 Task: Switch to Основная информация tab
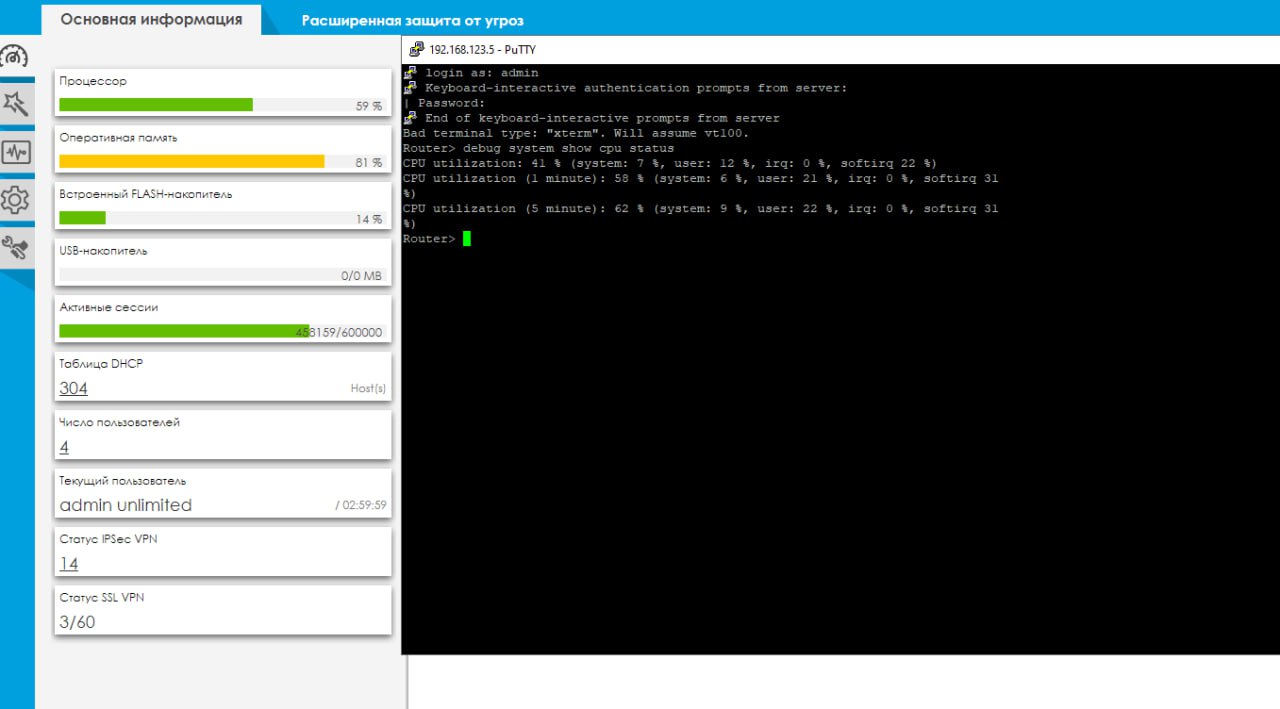click(x=151, y=19)
